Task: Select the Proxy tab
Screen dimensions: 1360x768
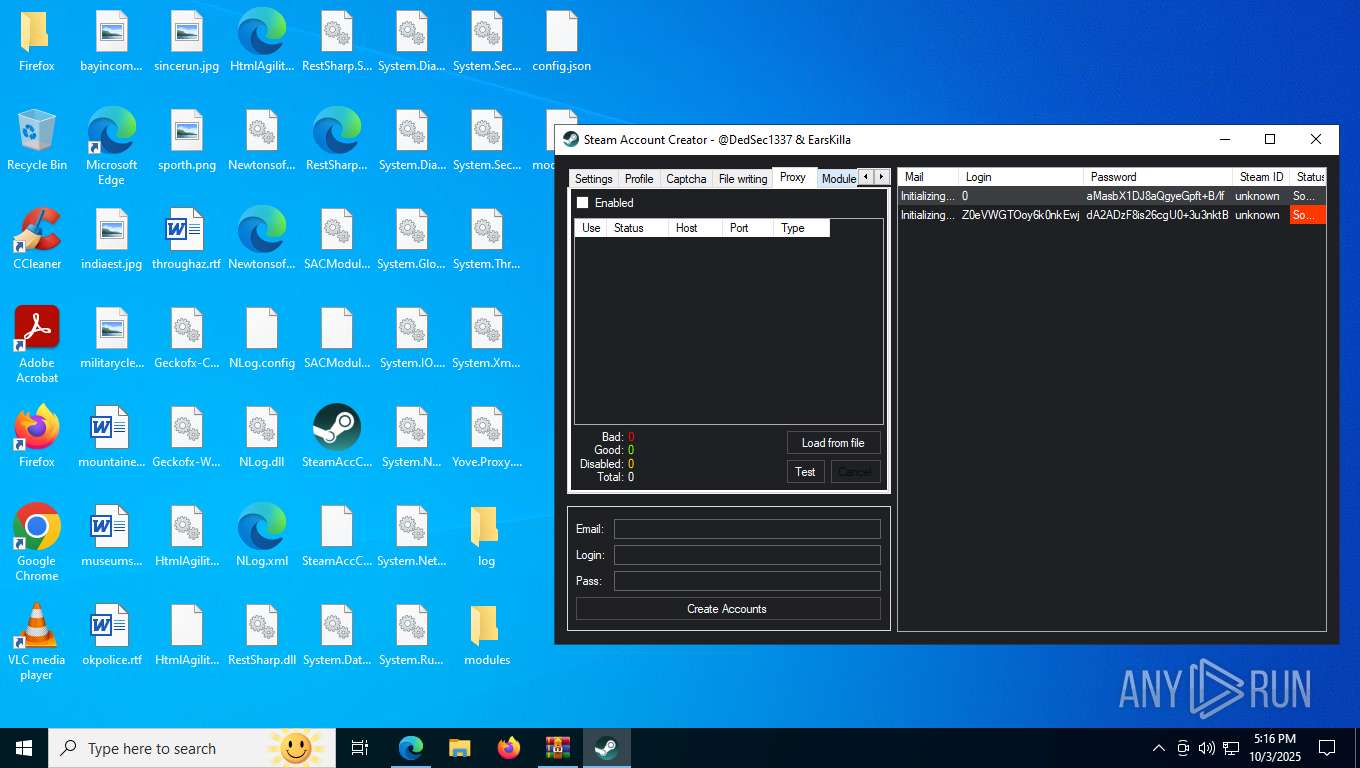Action: (x=793, y=177)
